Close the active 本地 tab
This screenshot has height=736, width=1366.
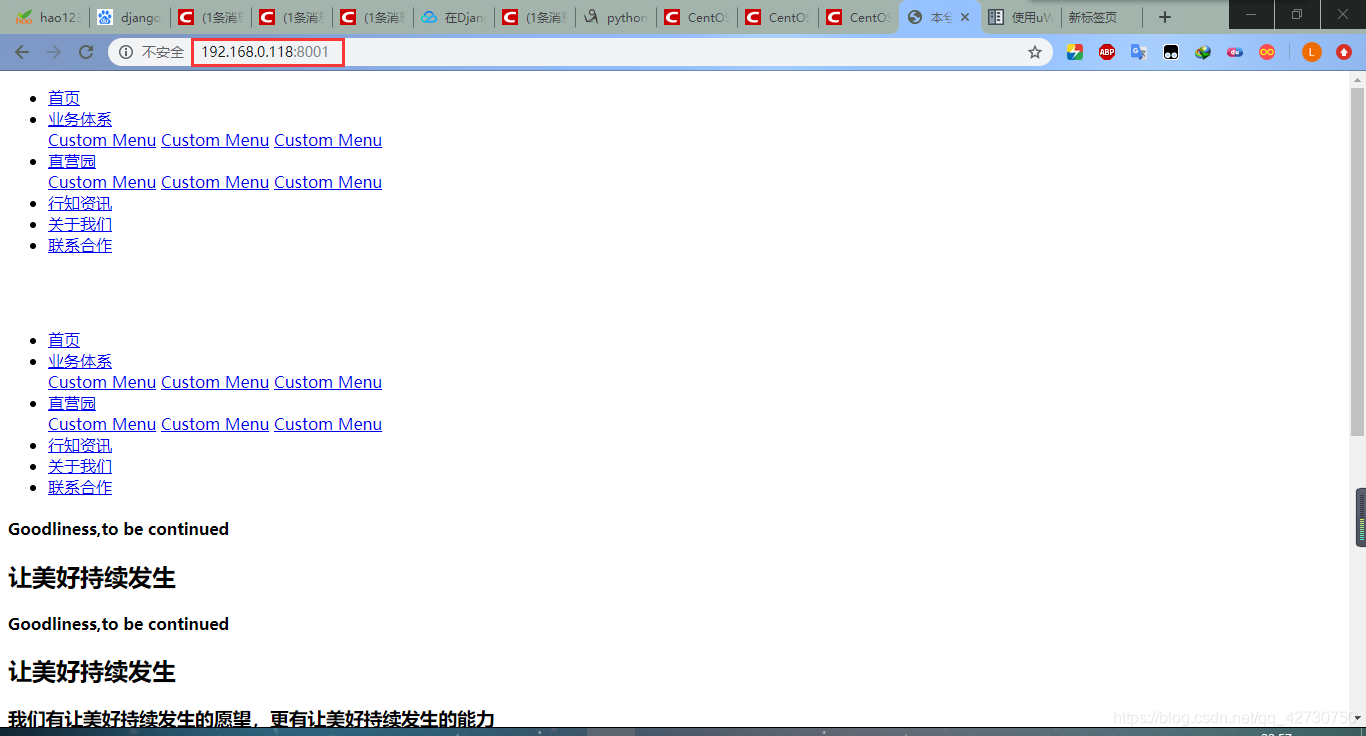point(965,17)
